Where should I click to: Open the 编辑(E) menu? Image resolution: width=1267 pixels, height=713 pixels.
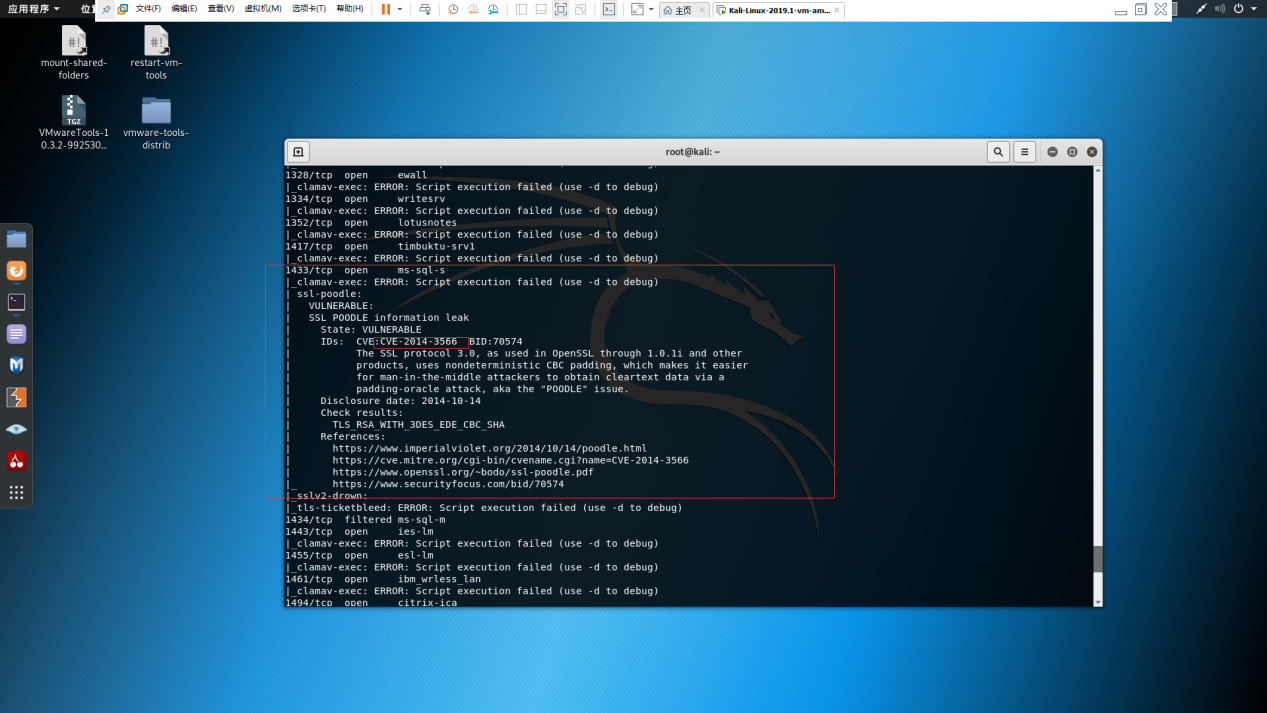point(184,9)
